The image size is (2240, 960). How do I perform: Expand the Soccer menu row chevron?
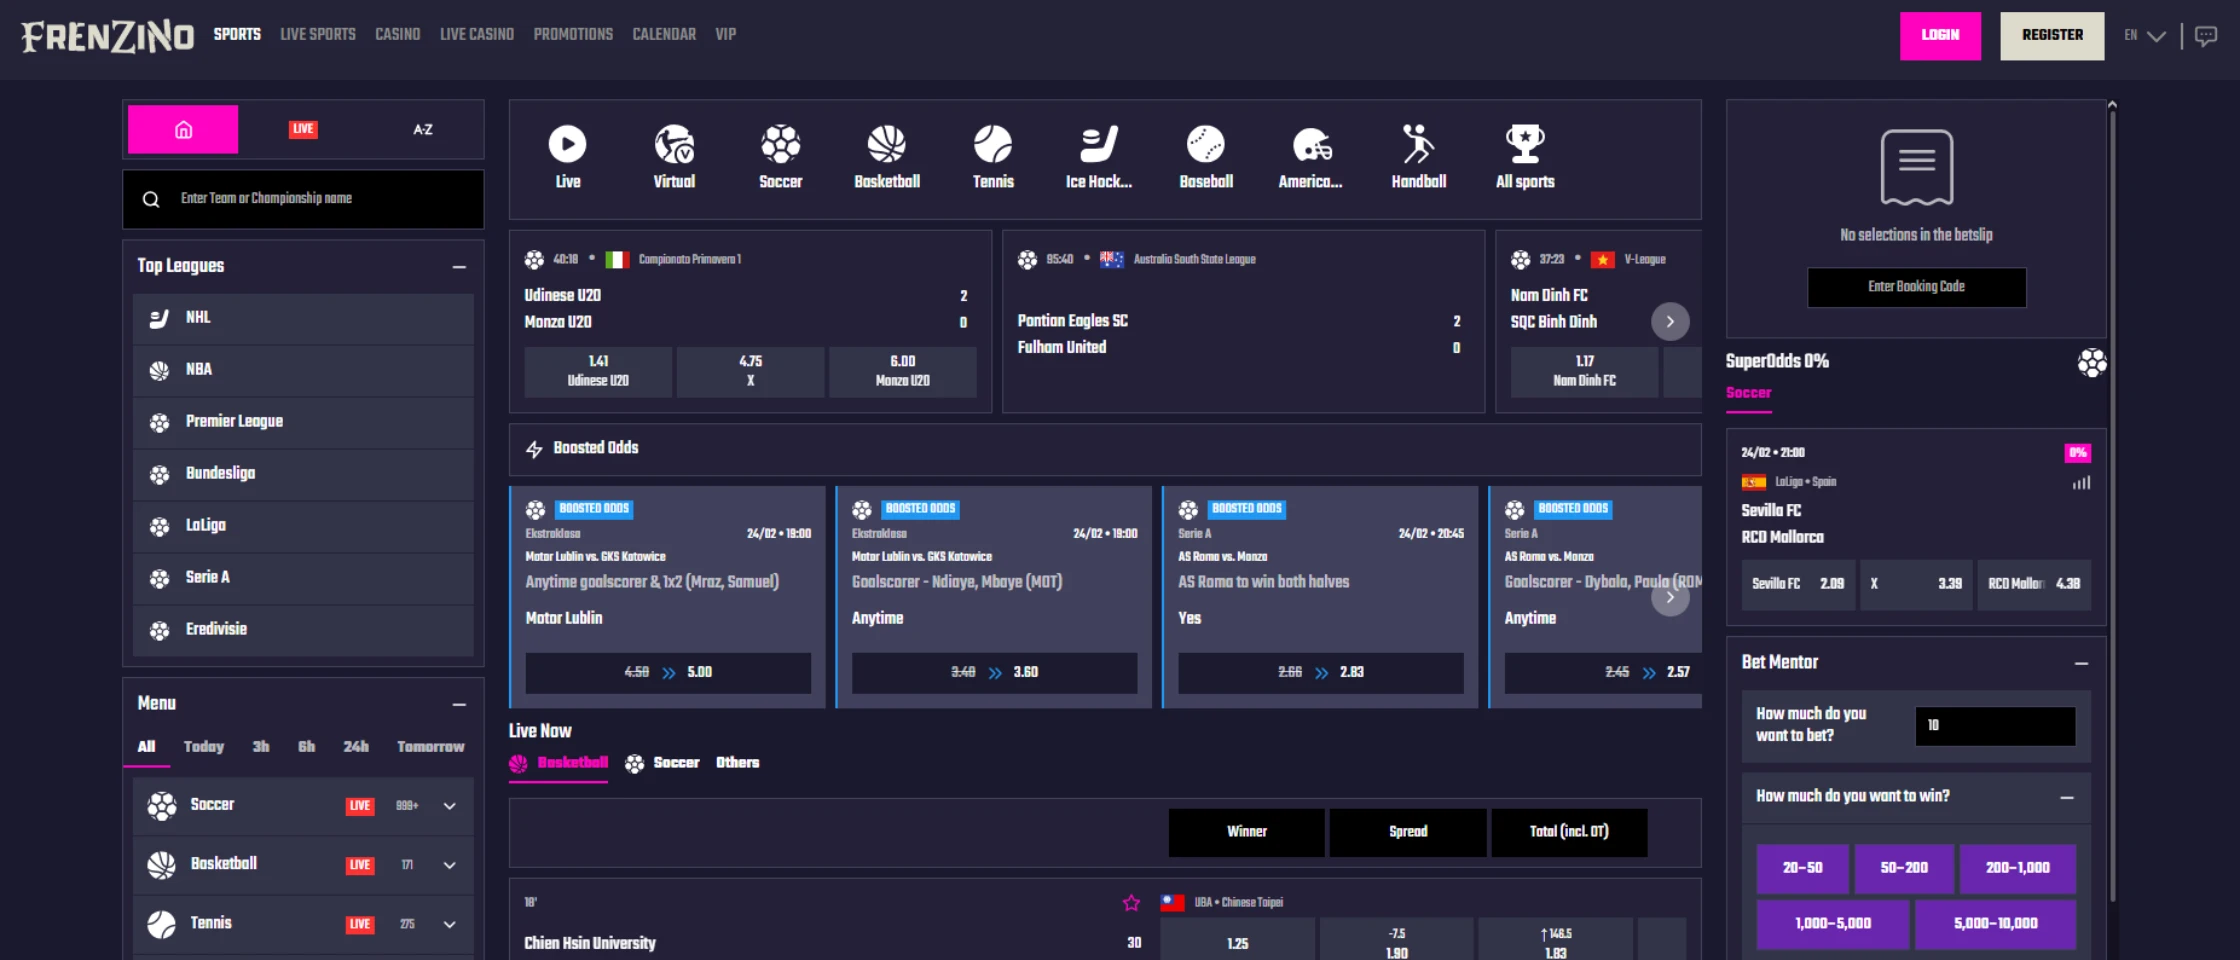pyautogui.click(x=450, y=806)
